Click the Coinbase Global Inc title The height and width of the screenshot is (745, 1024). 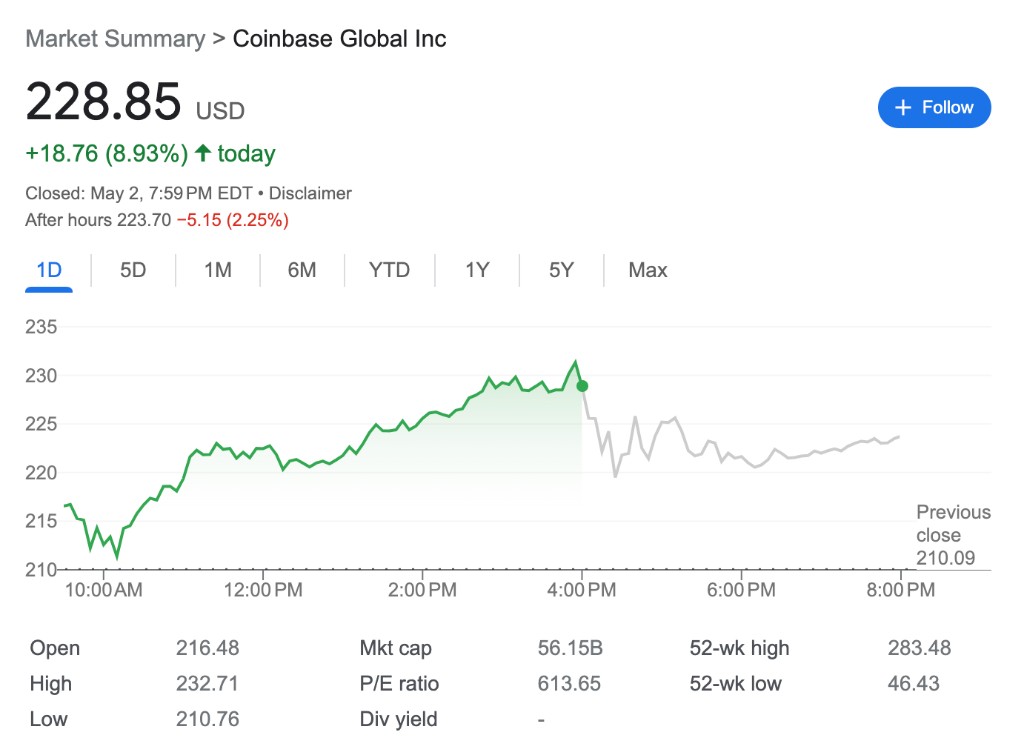click(339, 39)
